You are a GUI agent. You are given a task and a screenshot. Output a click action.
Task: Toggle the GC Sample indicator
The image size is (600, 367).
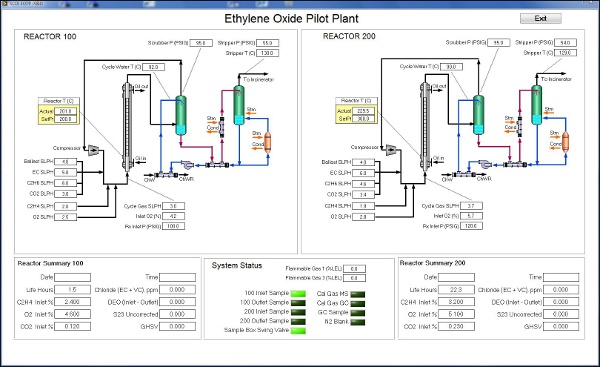pos(357,313)
